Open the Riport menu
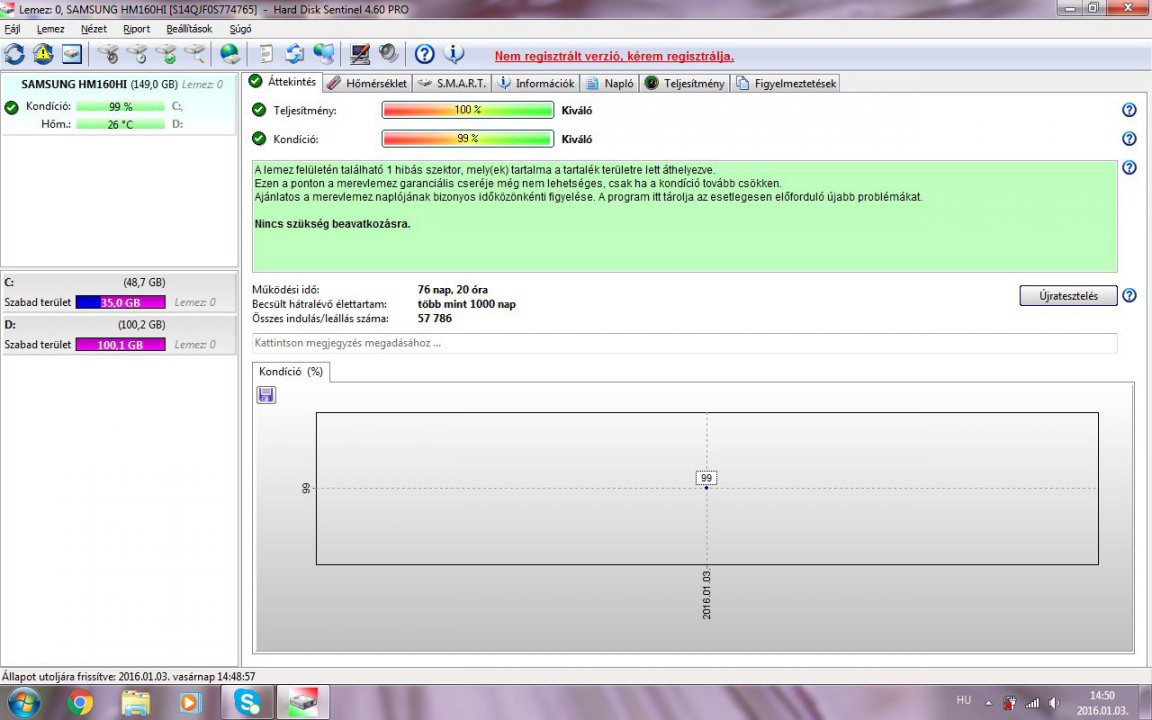 click(x=137, y=29)
